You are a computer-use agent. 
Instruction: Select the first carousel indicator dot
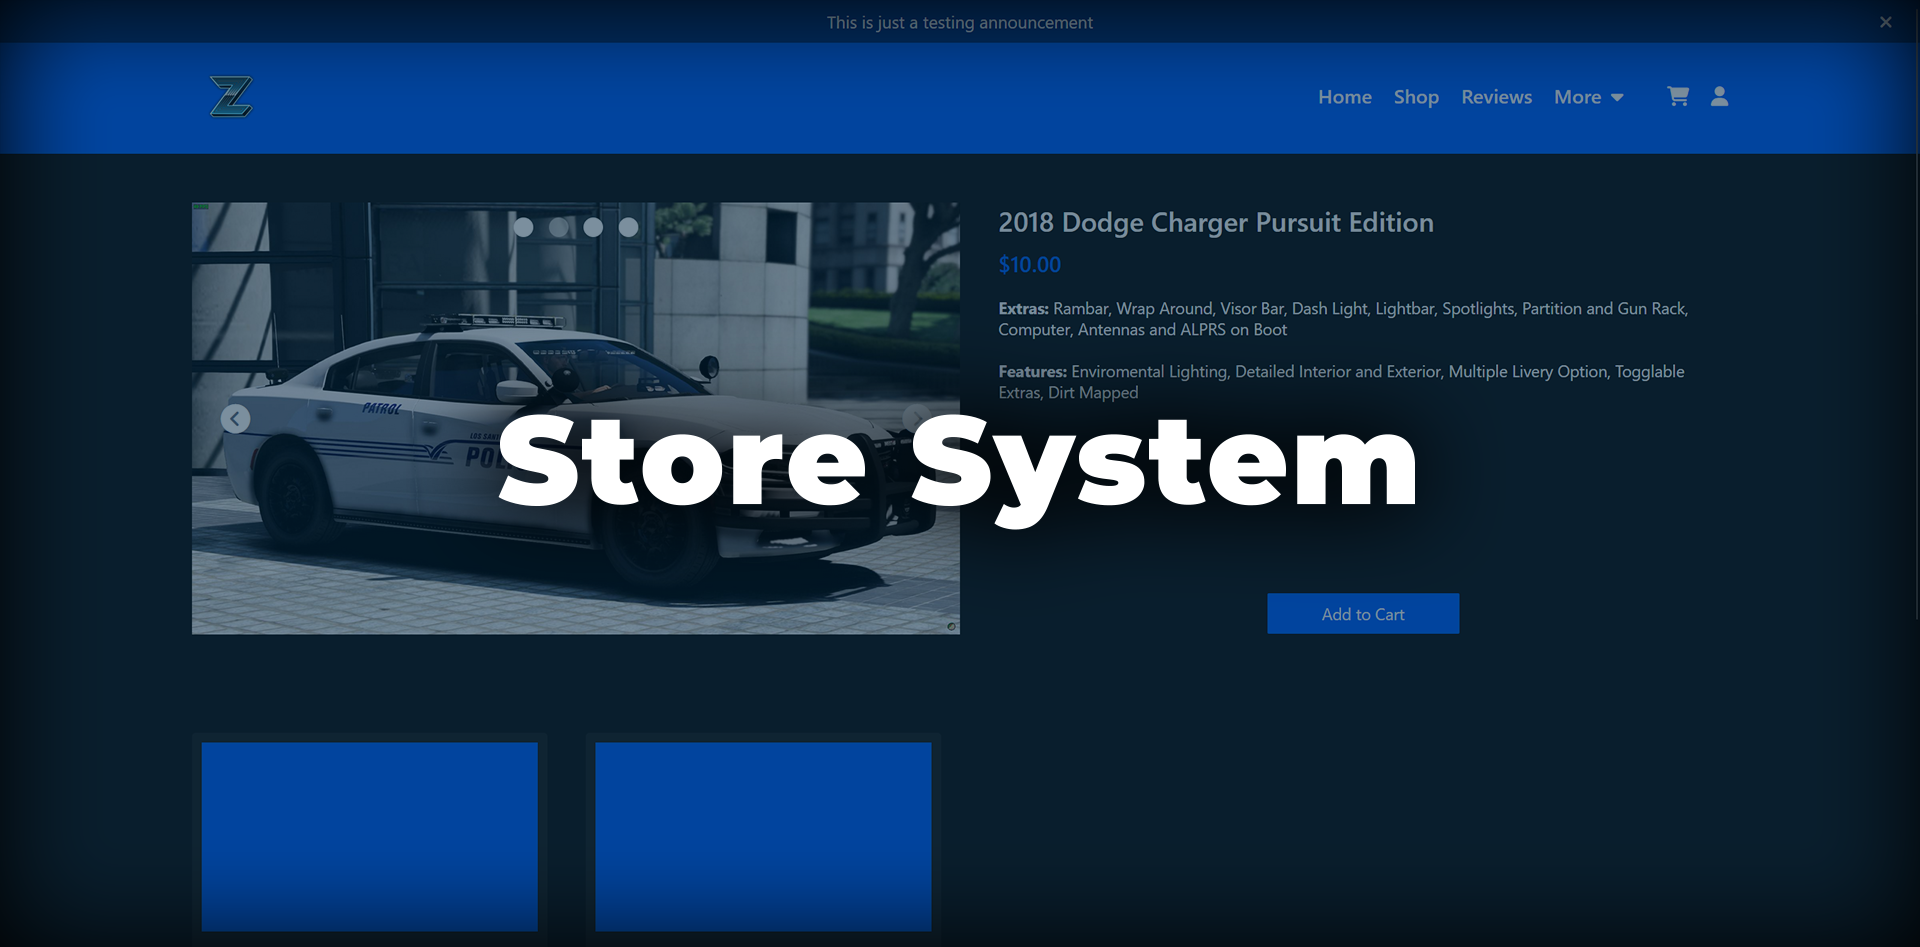[x=522, y=227]
